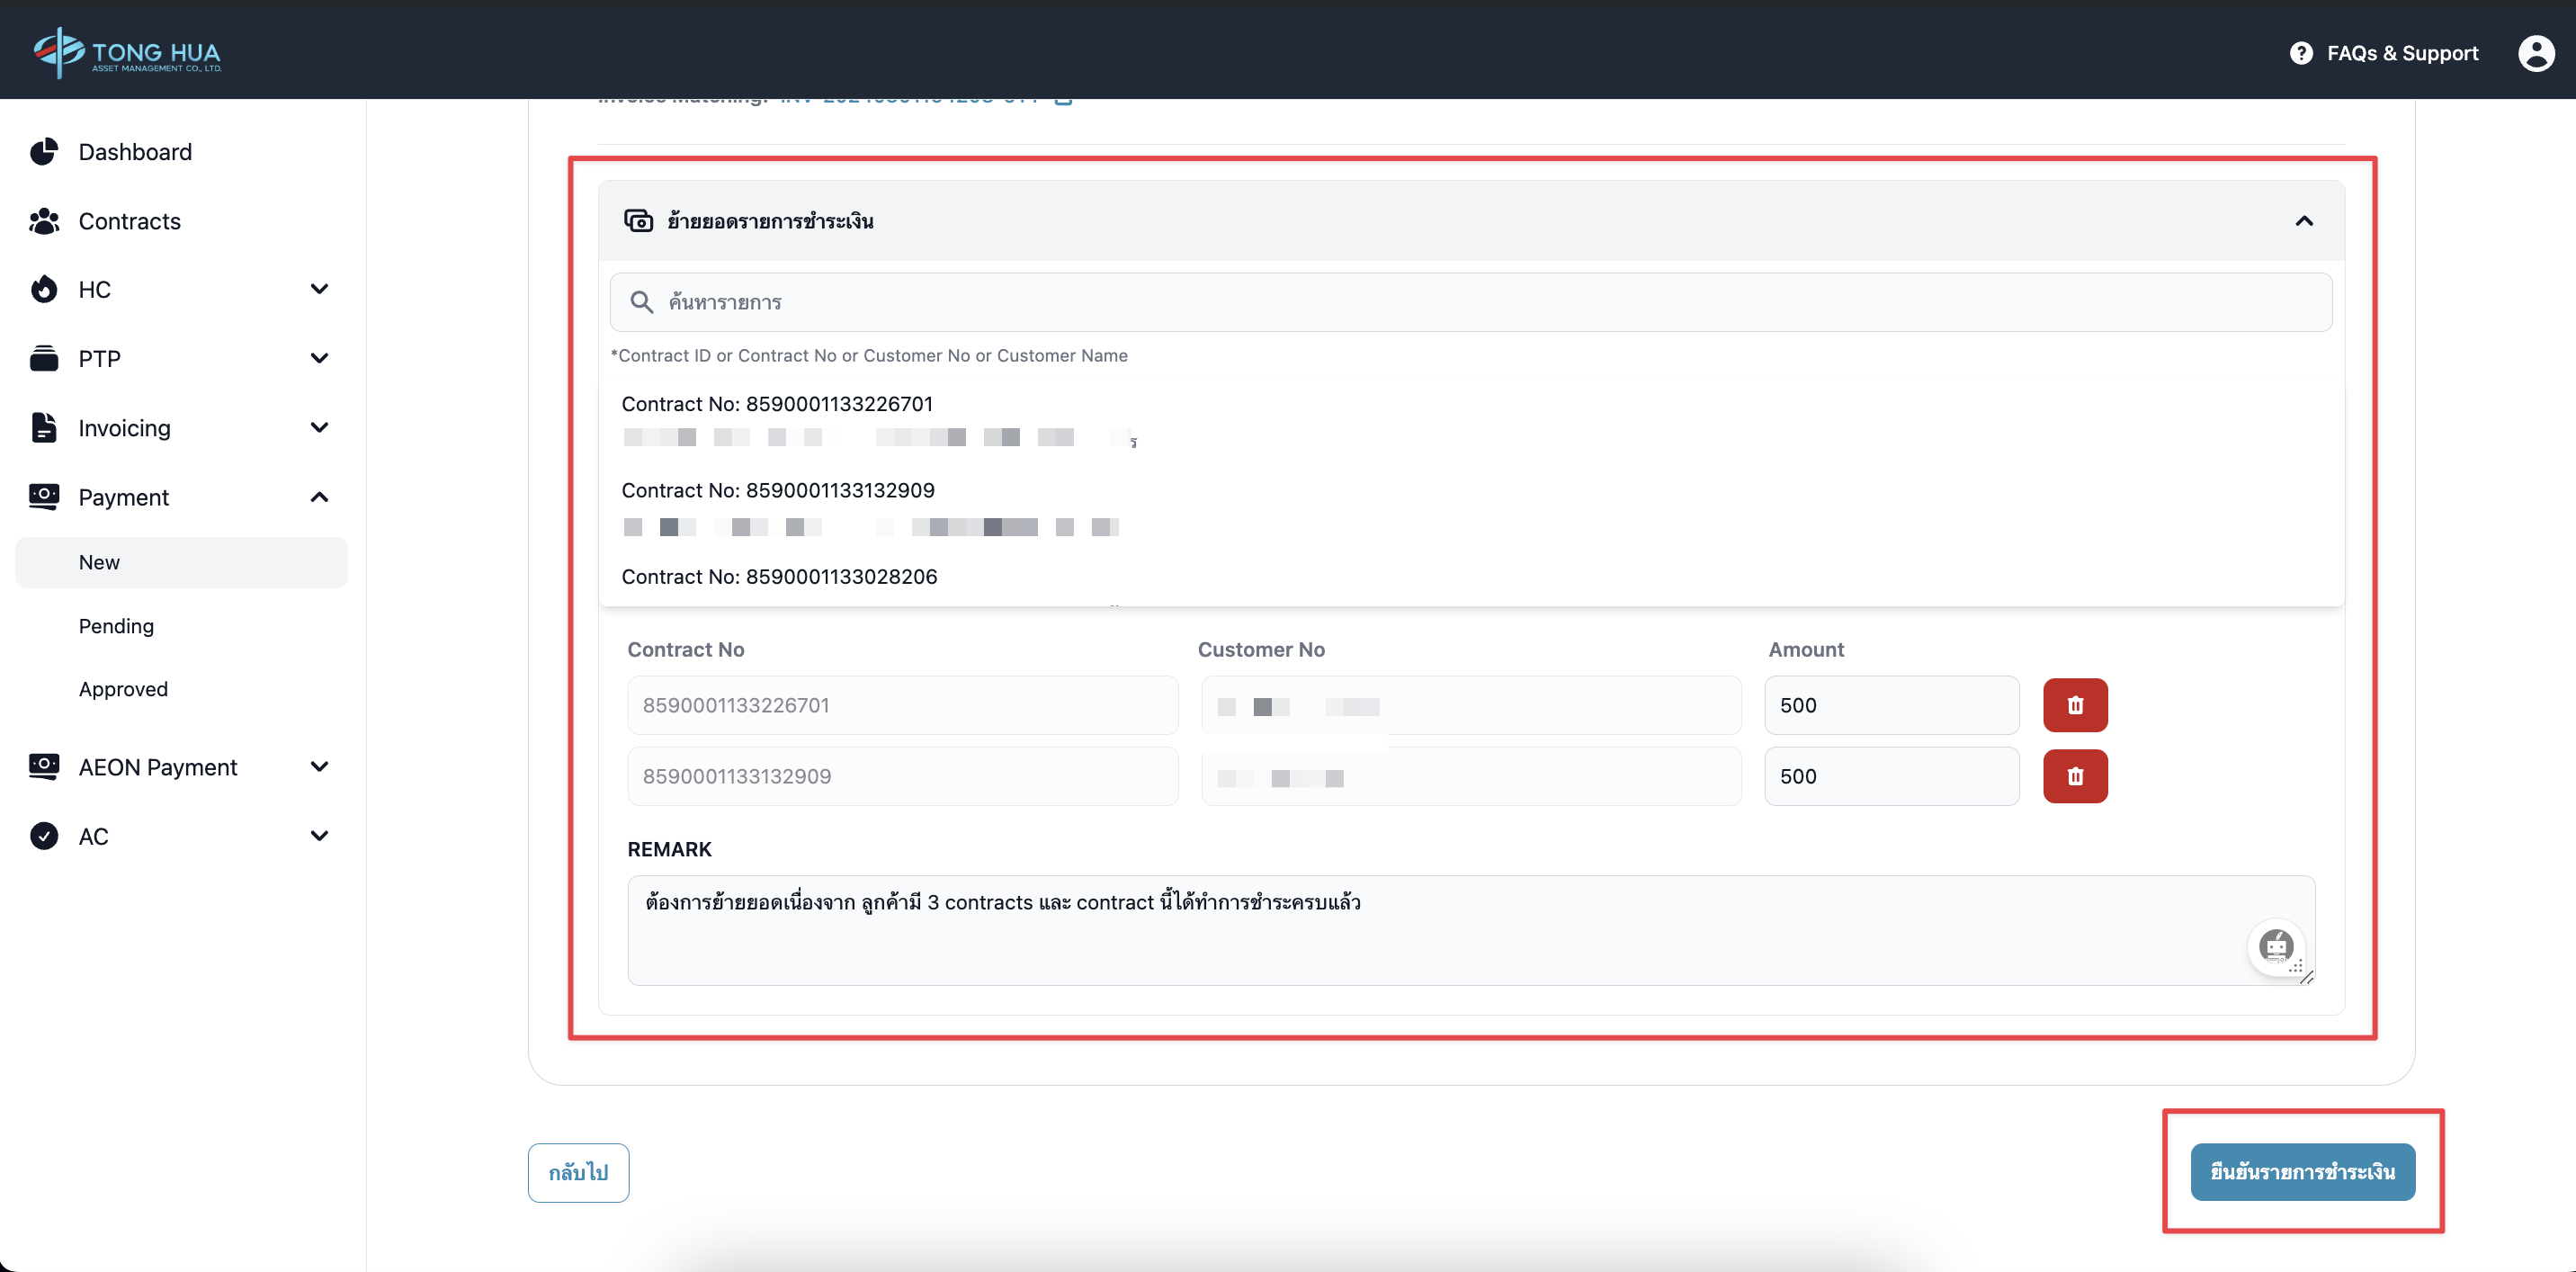The height and width of the screenshot is (1272, 2576).
Task: Delete the 8590001133132909 contract row
Action: 2074,776
